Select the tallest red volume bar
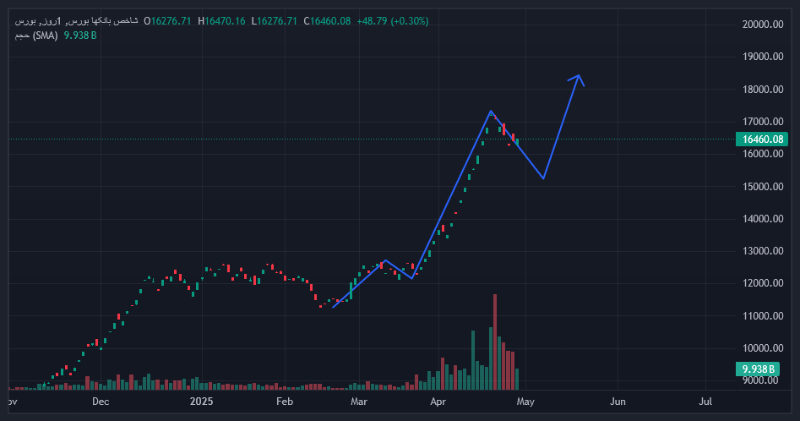Screen dimensions: 800x421 (495, 342)
